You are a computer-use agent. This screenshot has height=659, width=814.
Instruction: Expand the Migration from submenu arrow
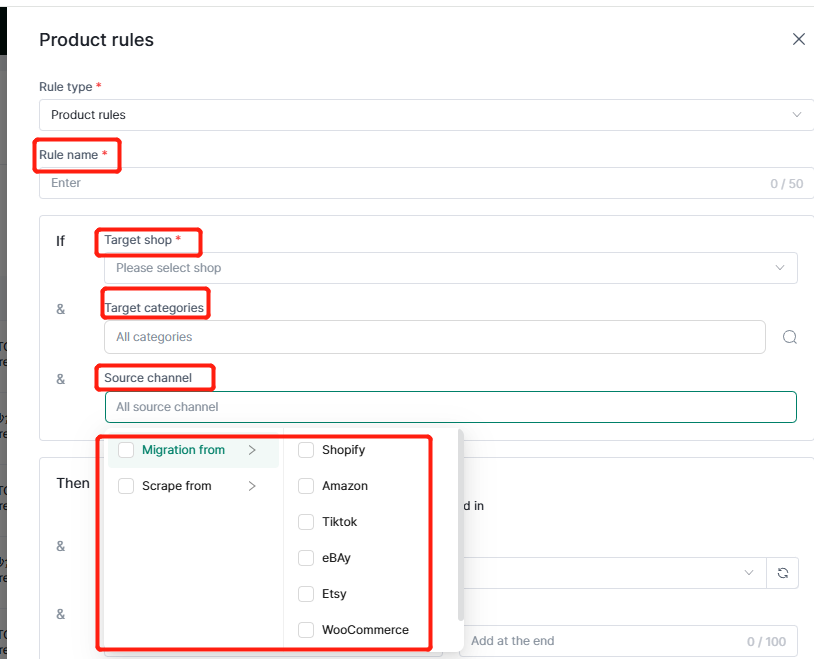point(252,450)
